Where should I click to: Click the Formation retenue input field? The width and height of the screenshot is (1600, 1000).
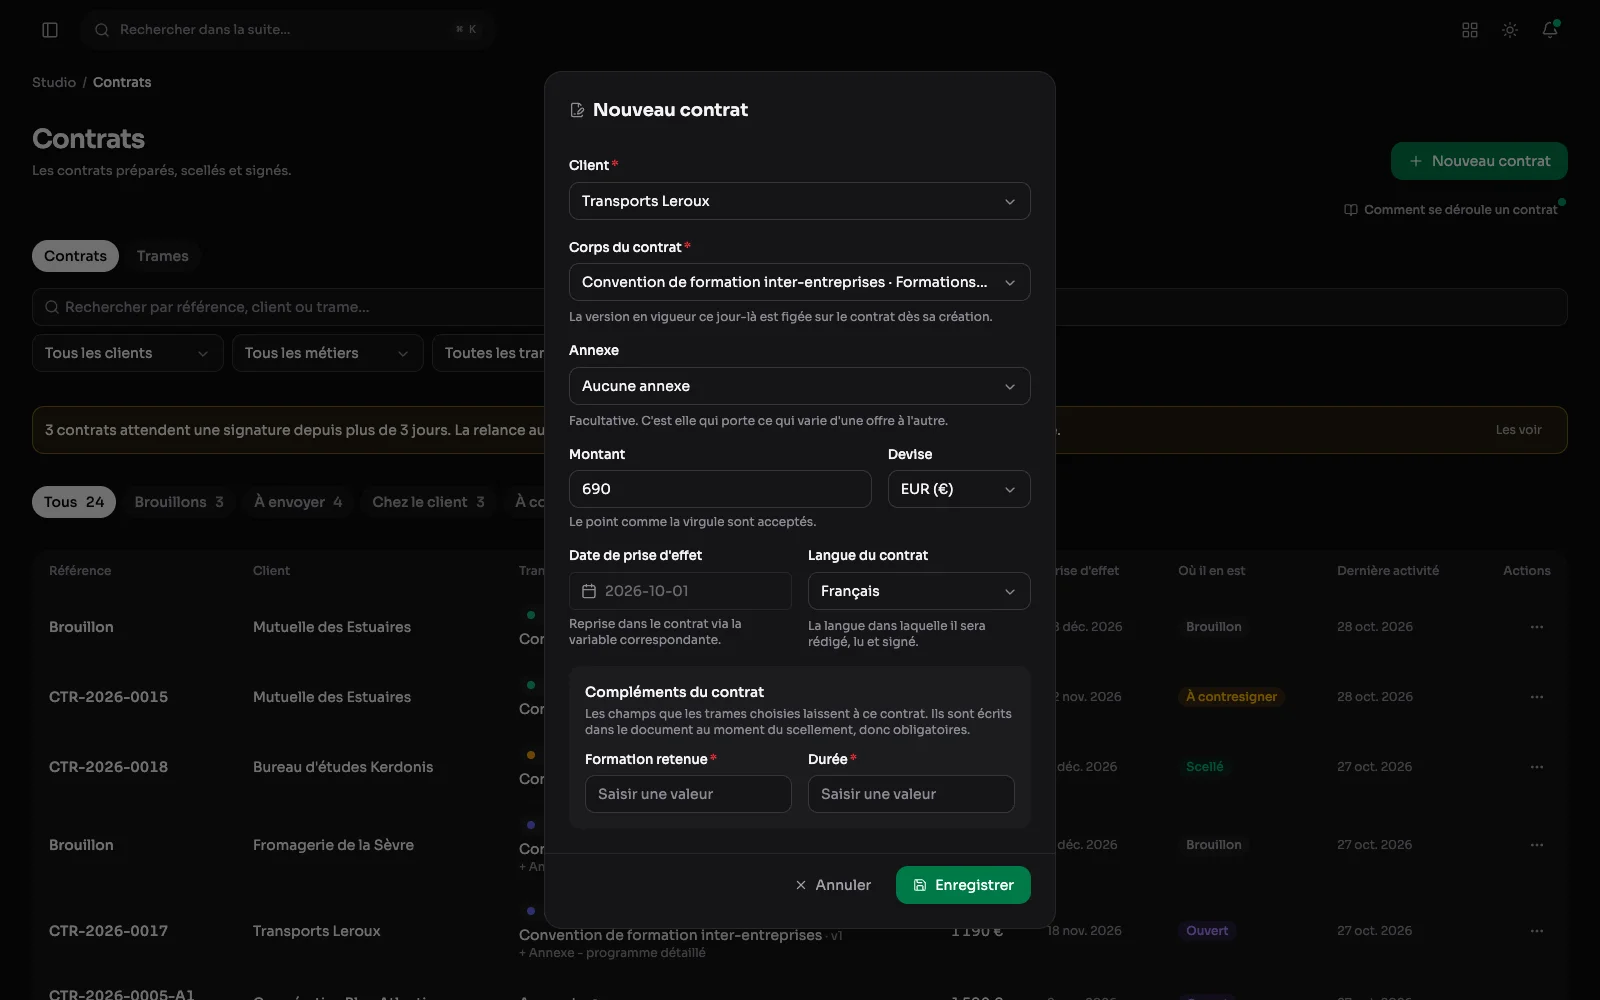688,794
